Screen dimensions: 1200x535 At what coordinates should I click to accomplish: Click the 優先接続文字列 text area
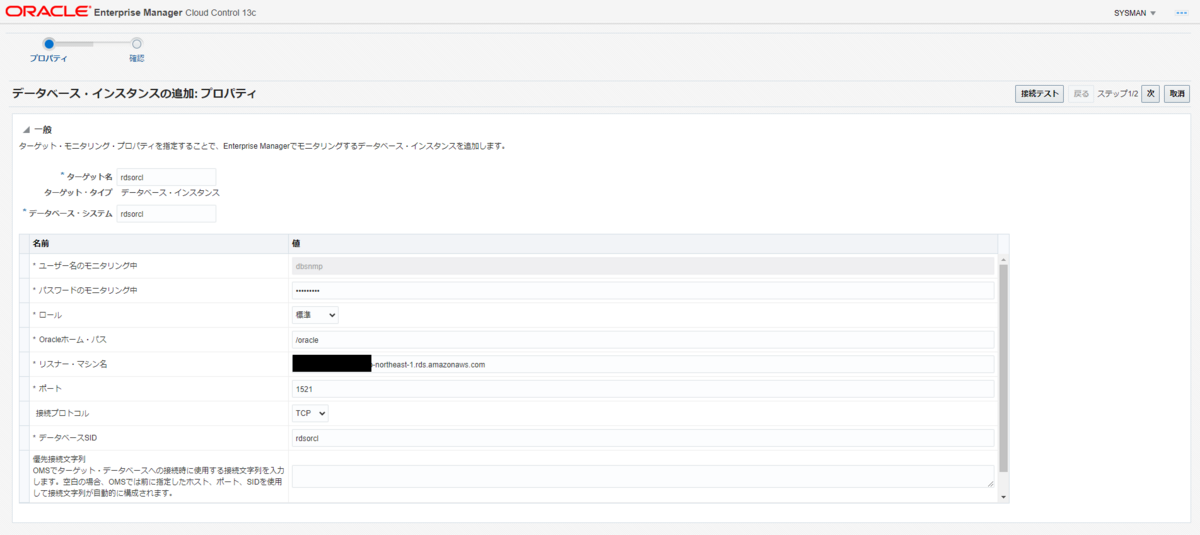point(643,476)
